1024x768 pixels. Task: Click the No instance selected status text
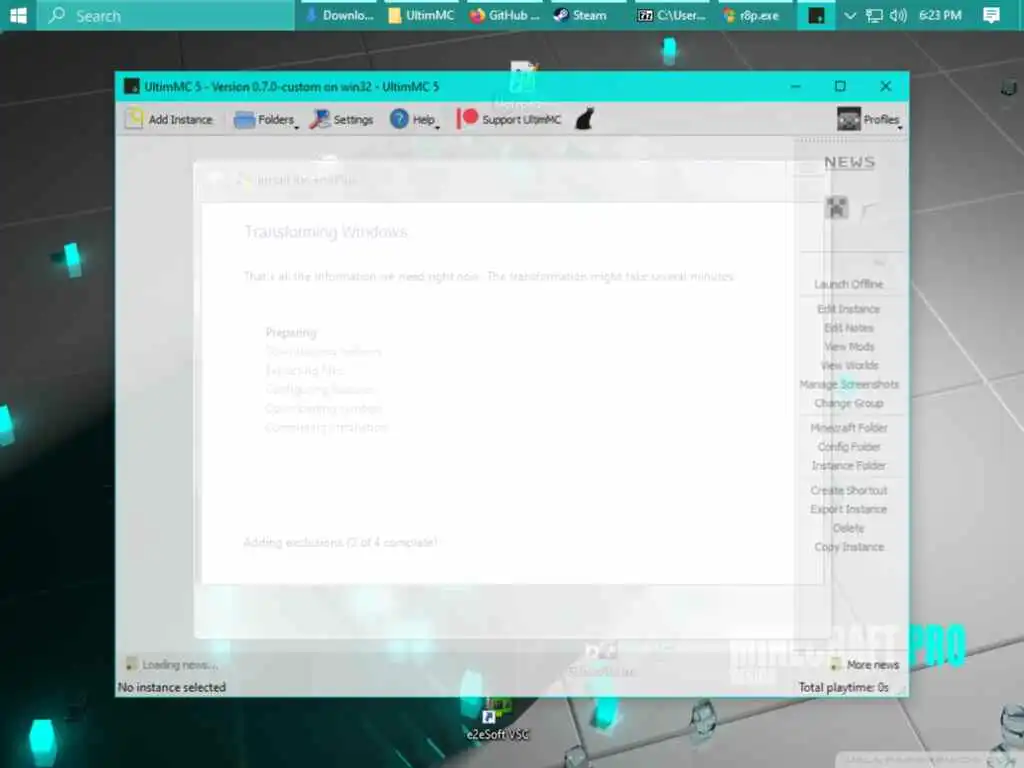click(172, 688)
